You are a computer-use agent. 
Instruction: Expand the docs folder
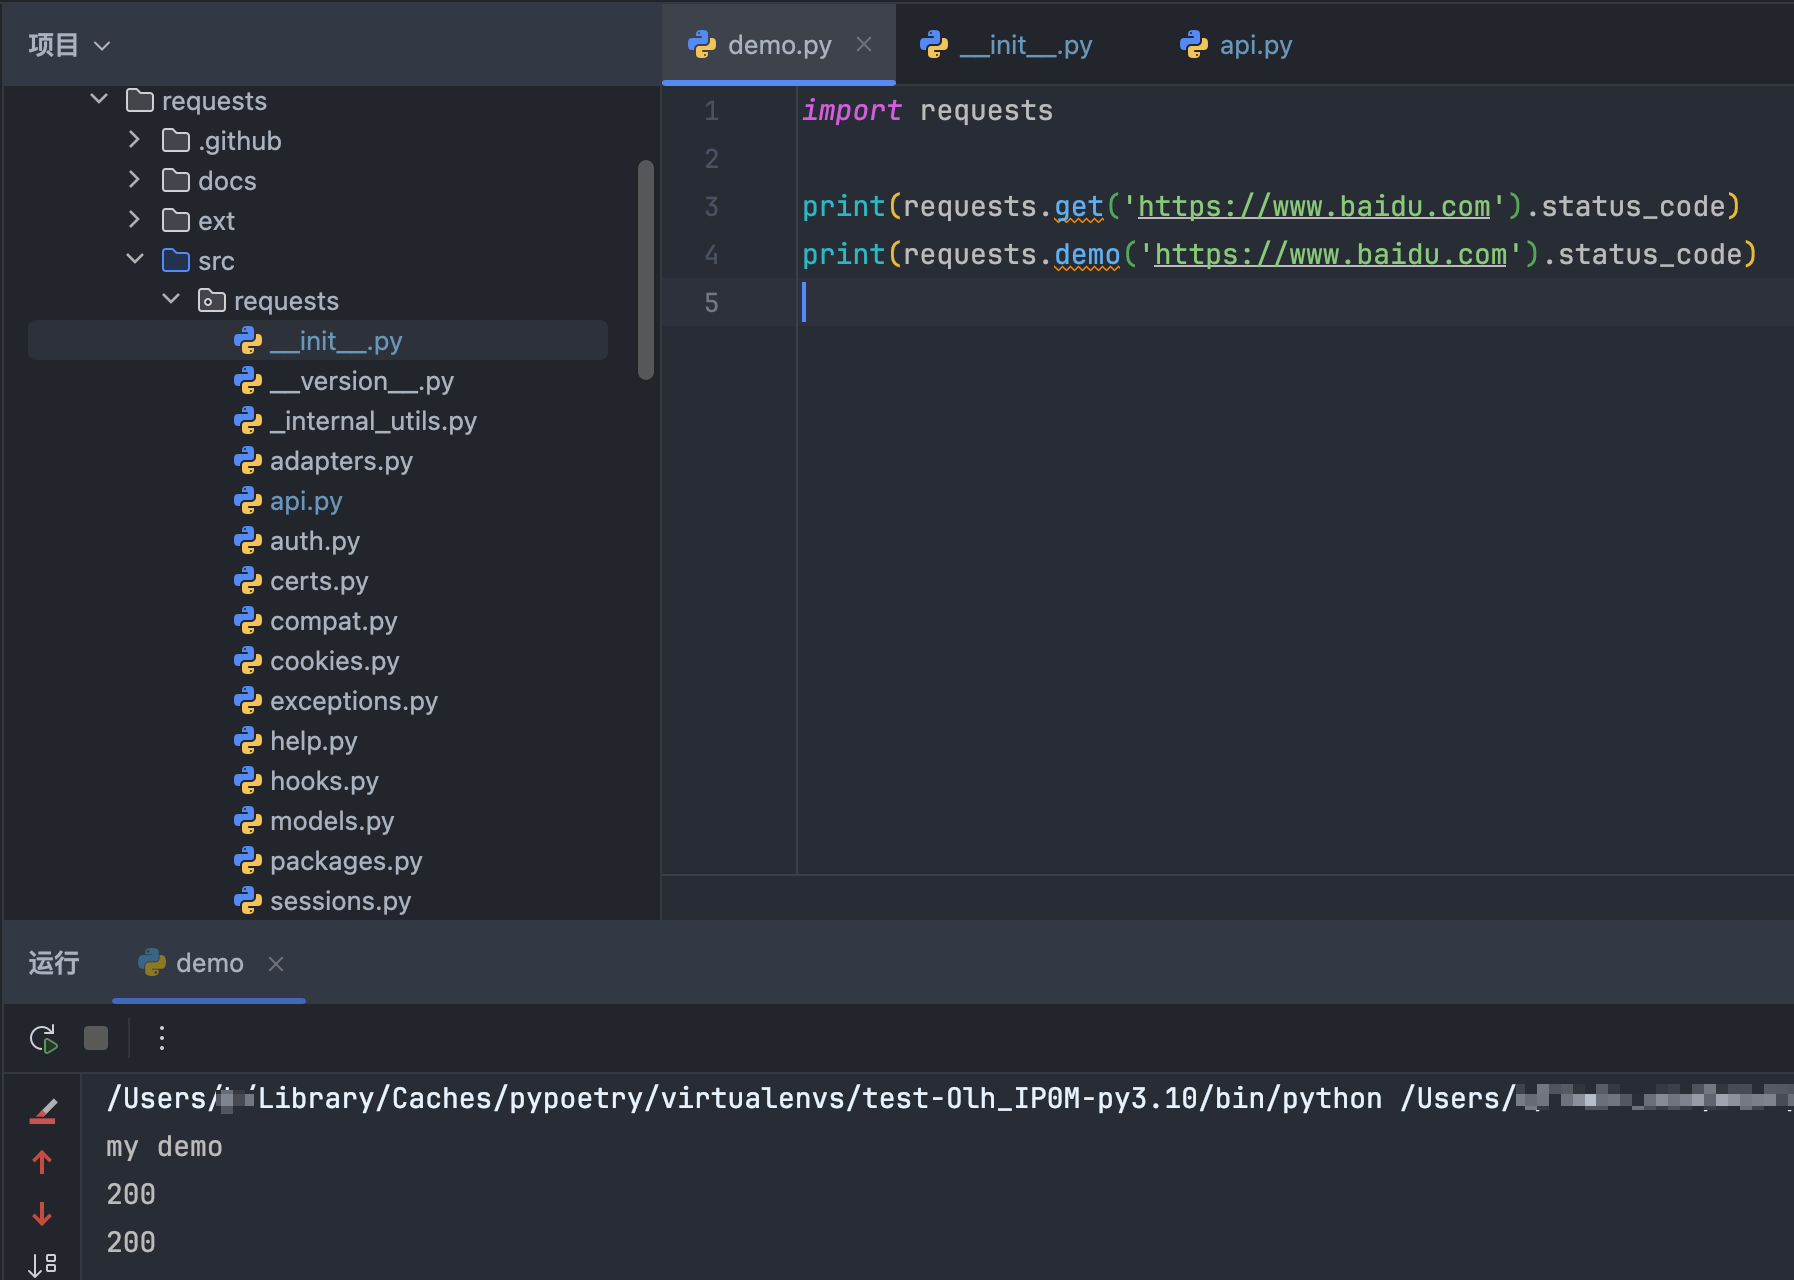[134, 180]
